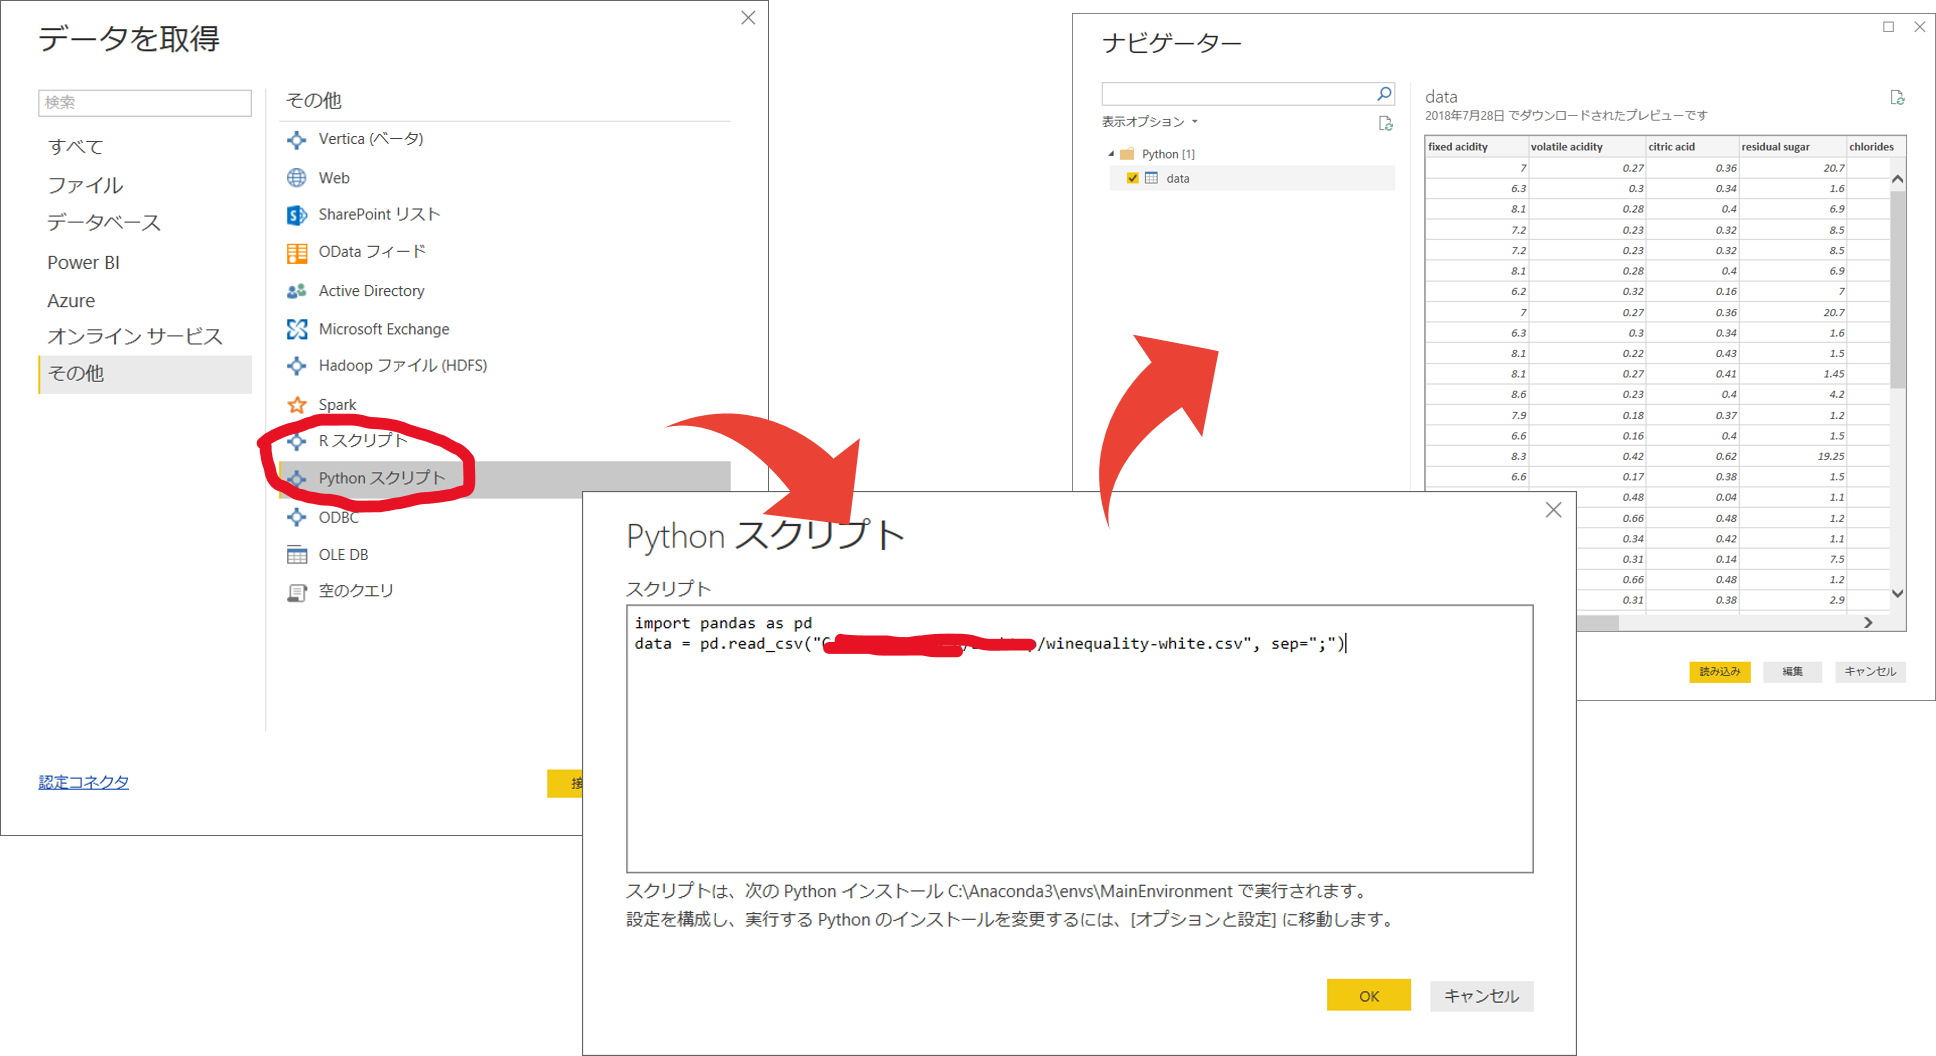This screenshot has width=1936, height=1056.
Task: Select the OLE DB connector
Action: pyautogui.click(x=342, y=553)
